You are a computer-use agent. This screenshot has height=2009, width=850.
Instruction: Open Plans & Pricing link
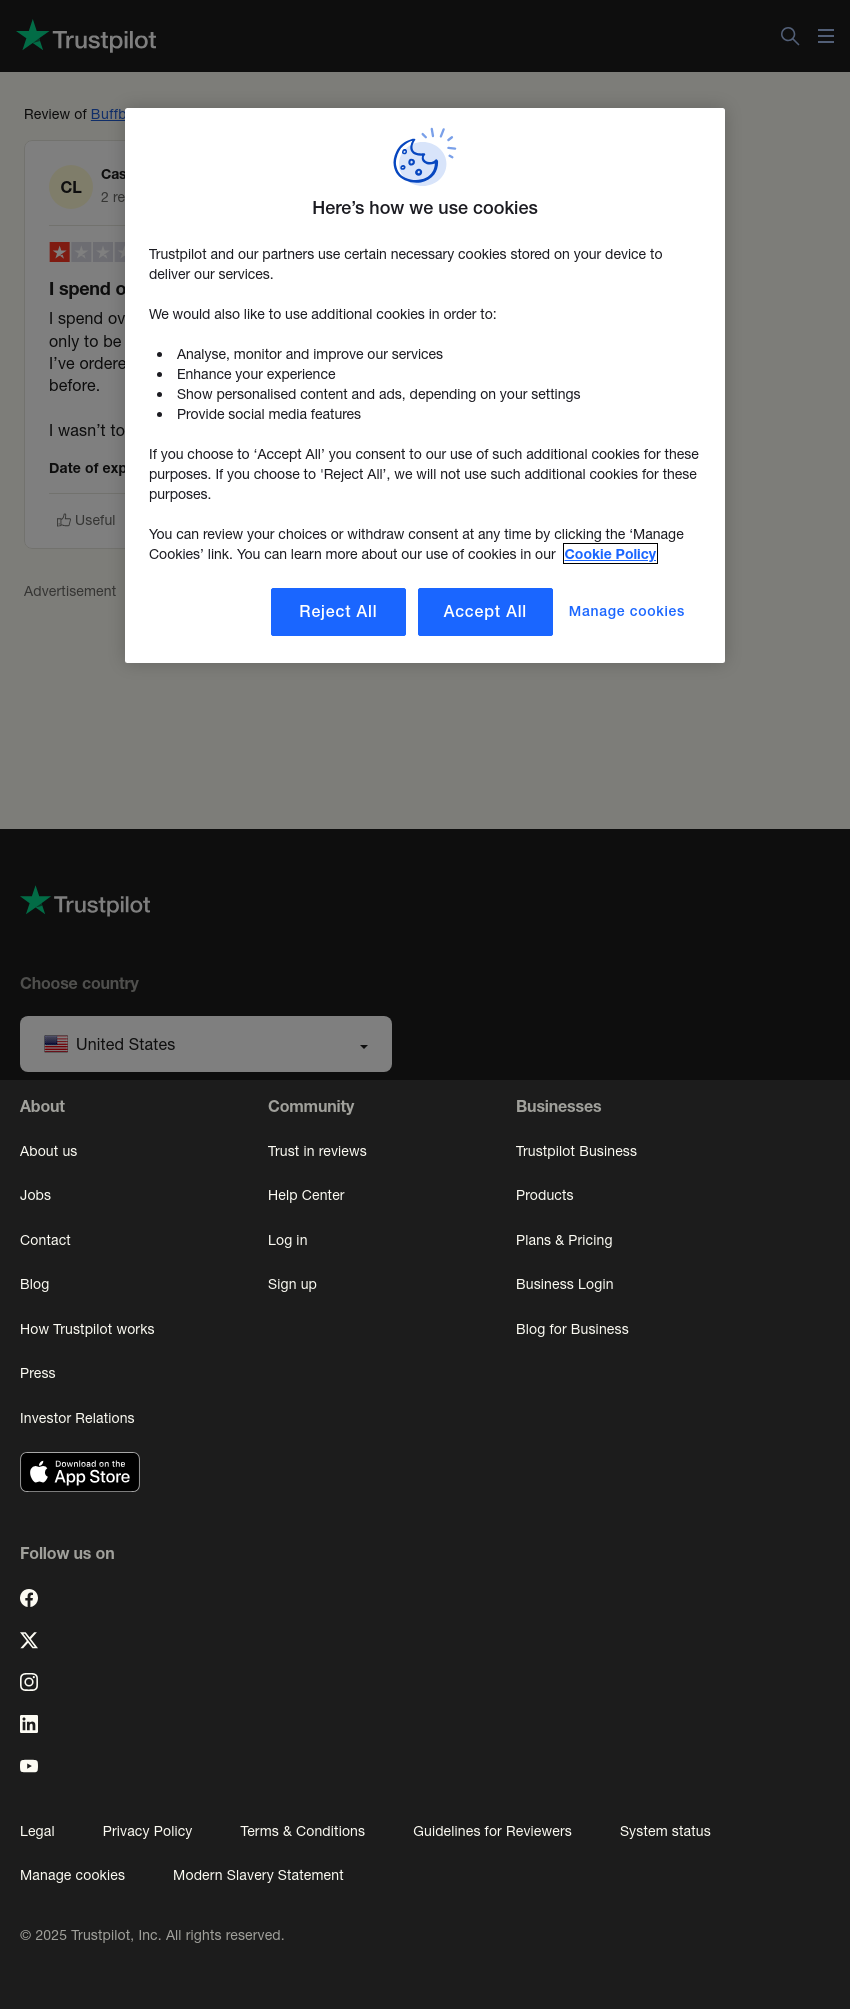[564, 1240]
